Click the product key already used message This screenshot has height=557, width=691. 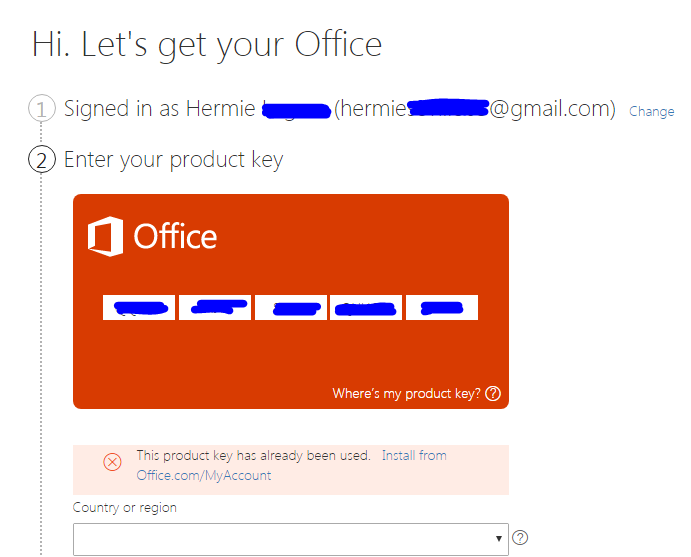tap(253, 455)
